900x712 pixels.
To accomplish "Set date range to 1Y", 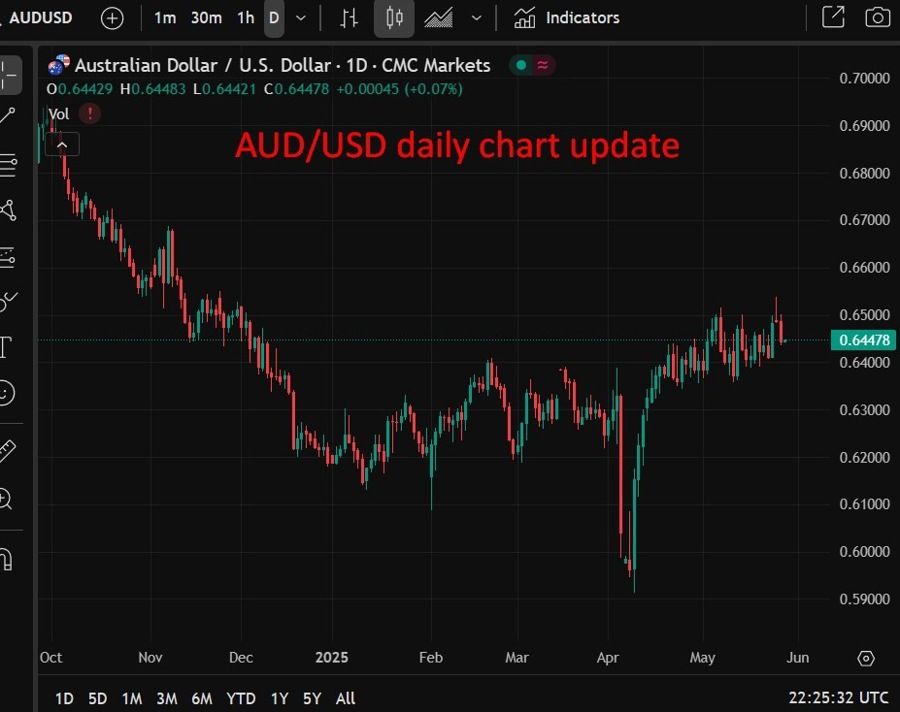I will [280, 698].
